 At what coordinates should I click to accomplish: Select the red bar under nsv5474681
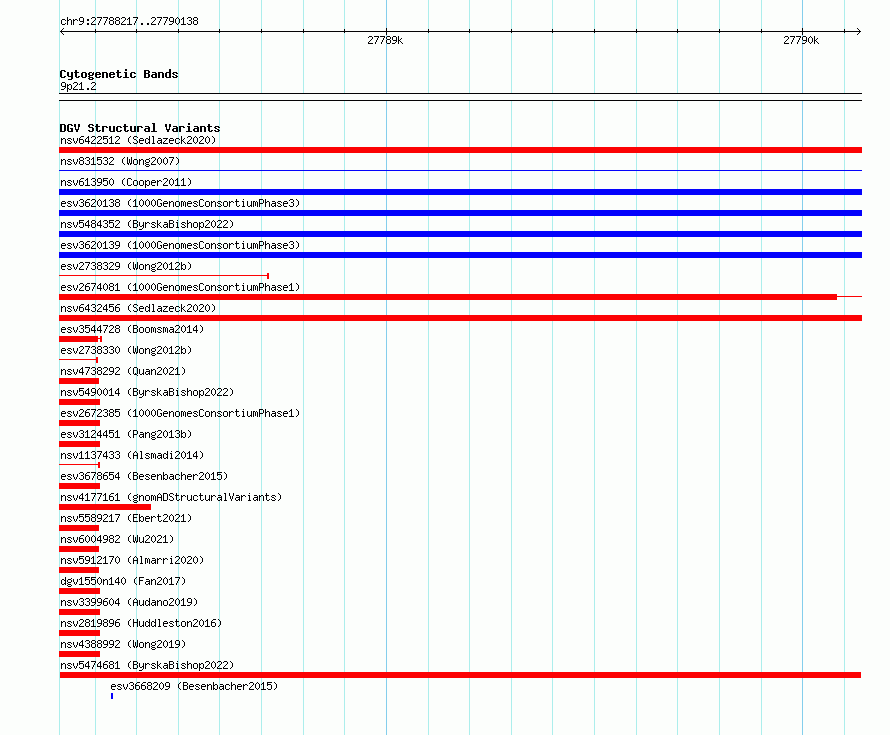460,675
